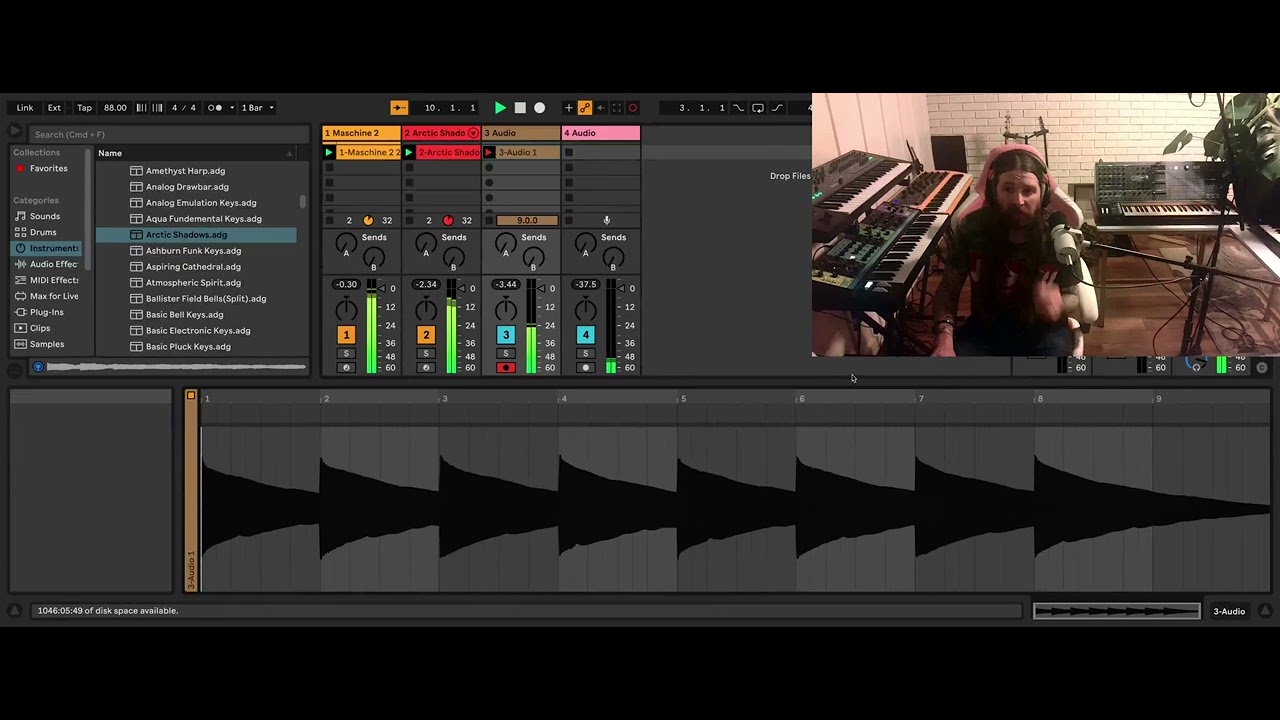Click bar 5 marker in clip ruler
This screenshot has height=720, width=1280.
click(683, 399)
